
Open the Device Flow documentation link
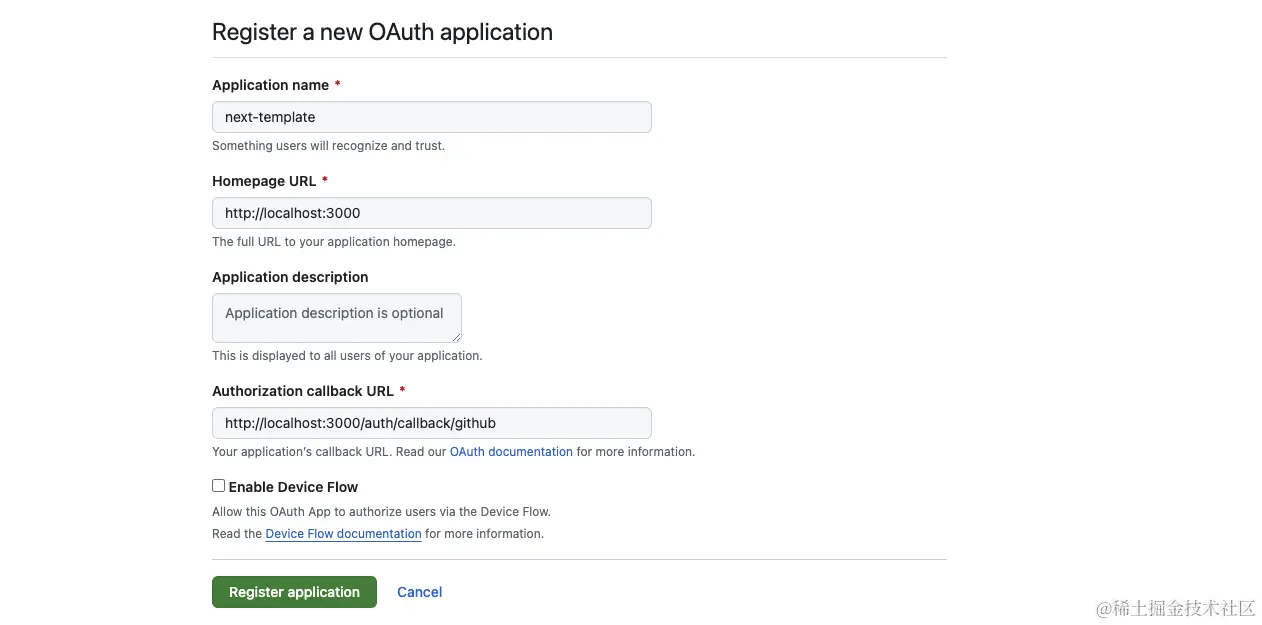[343, 533]
